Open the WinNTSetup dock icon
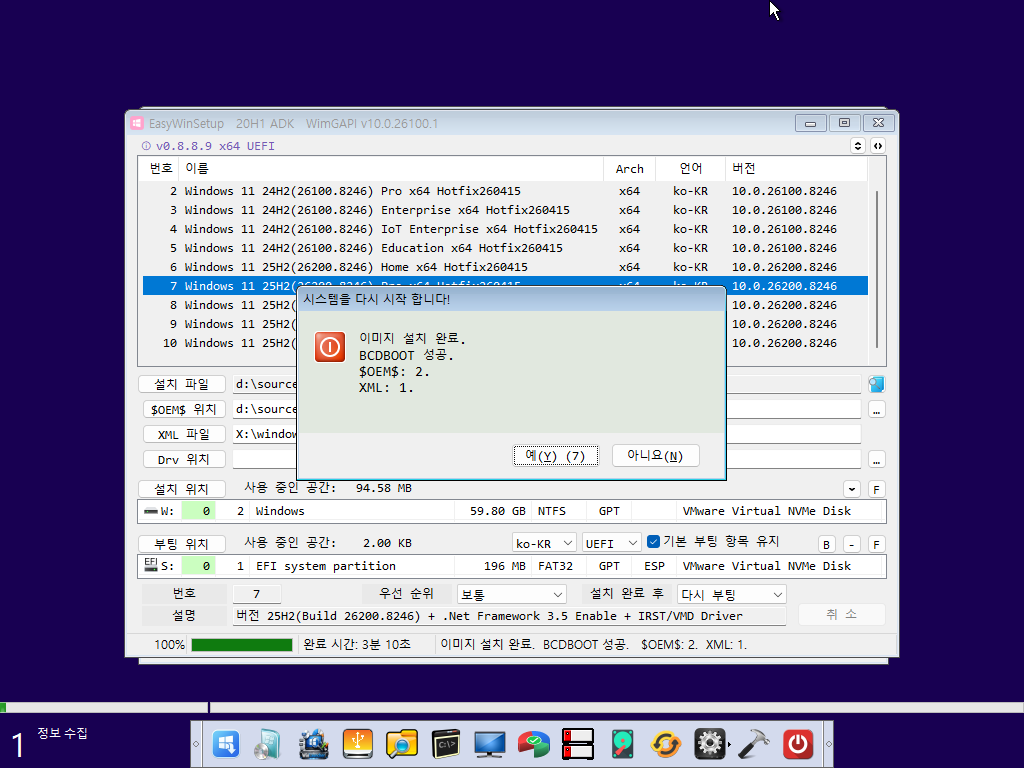The image size is (1024, 768). coord(313,744)
